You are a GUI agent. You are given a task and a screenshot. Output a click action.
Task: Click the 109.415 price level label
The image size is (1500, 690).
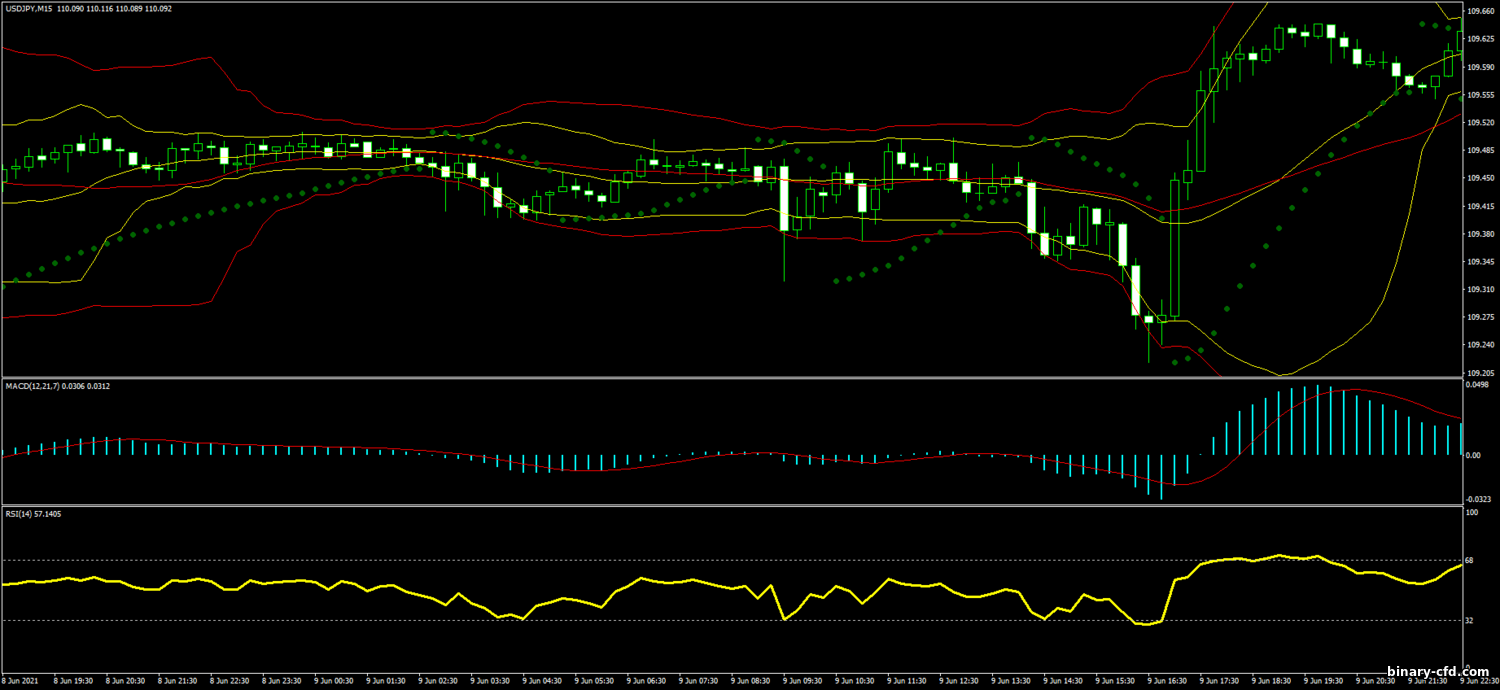coord(1480,206)
